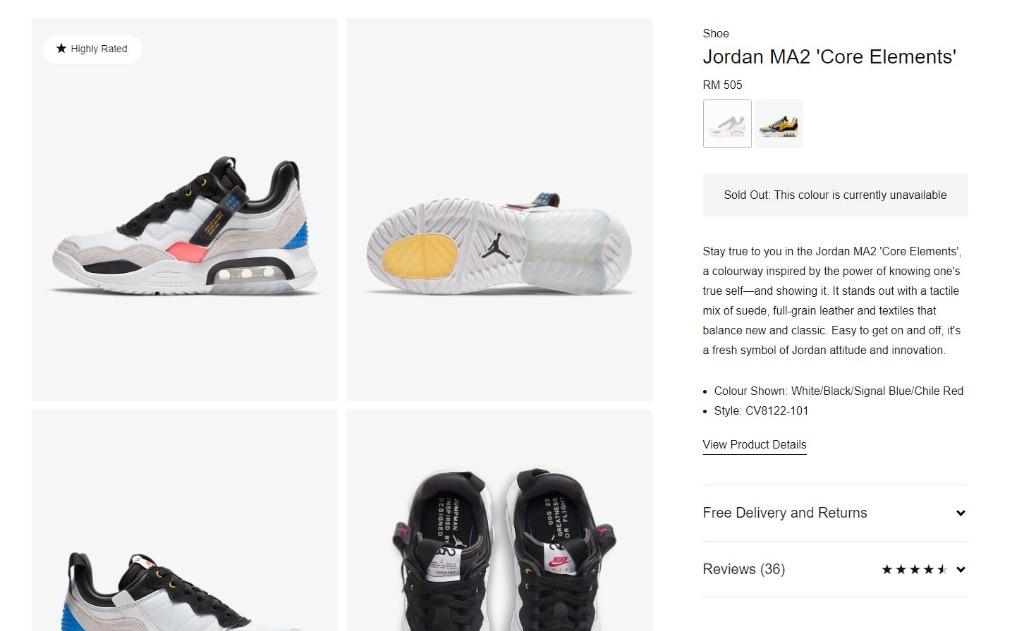Expand the Free Delivery and Returns chevron
This screenshot has width=1024, height=631.
coord(961,513)
